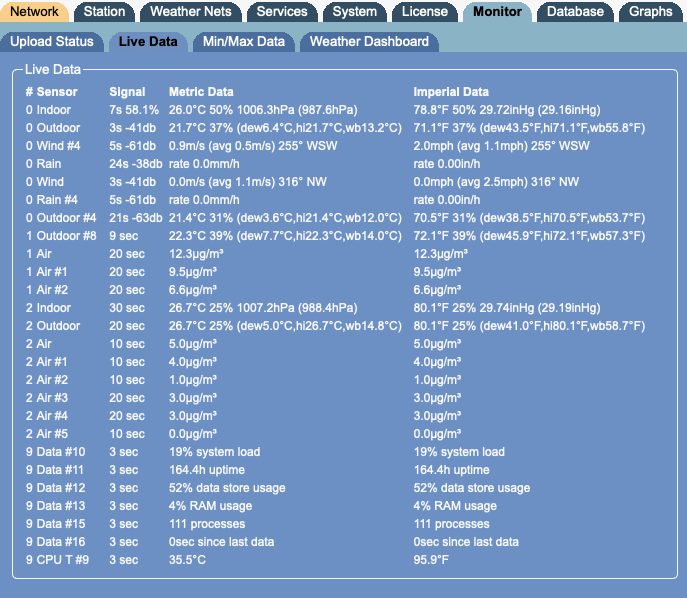Click imperial value '78.8°F 50% 29.72inHg (29.16inHg)'
The image size is (687, 598).
coord(507,110)
